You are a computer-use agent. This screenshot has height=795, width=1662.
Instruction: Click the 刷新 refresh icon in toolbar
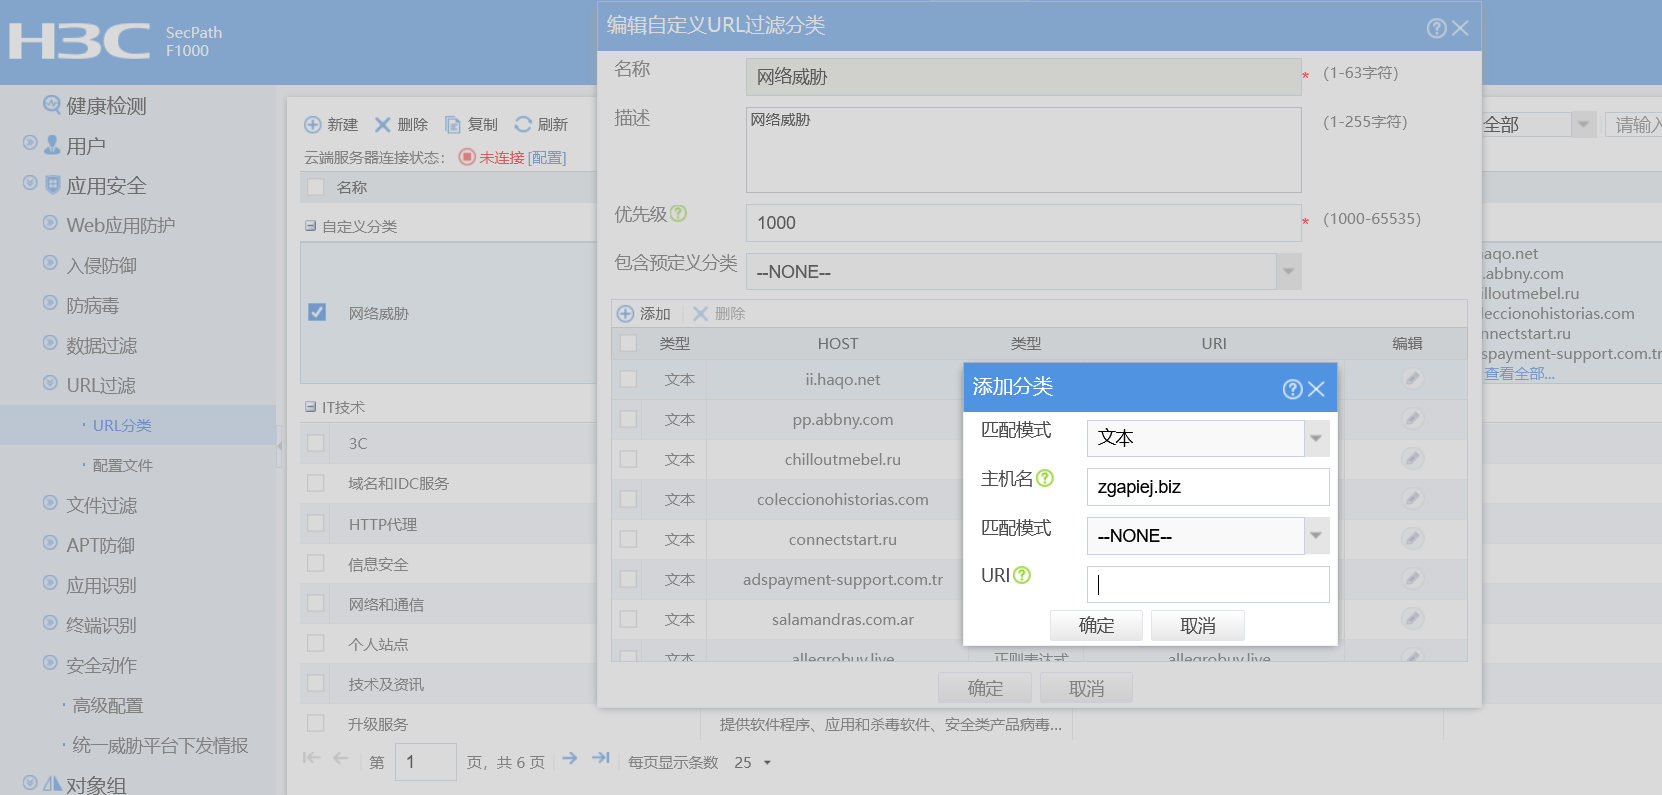(x=523, y=124)
